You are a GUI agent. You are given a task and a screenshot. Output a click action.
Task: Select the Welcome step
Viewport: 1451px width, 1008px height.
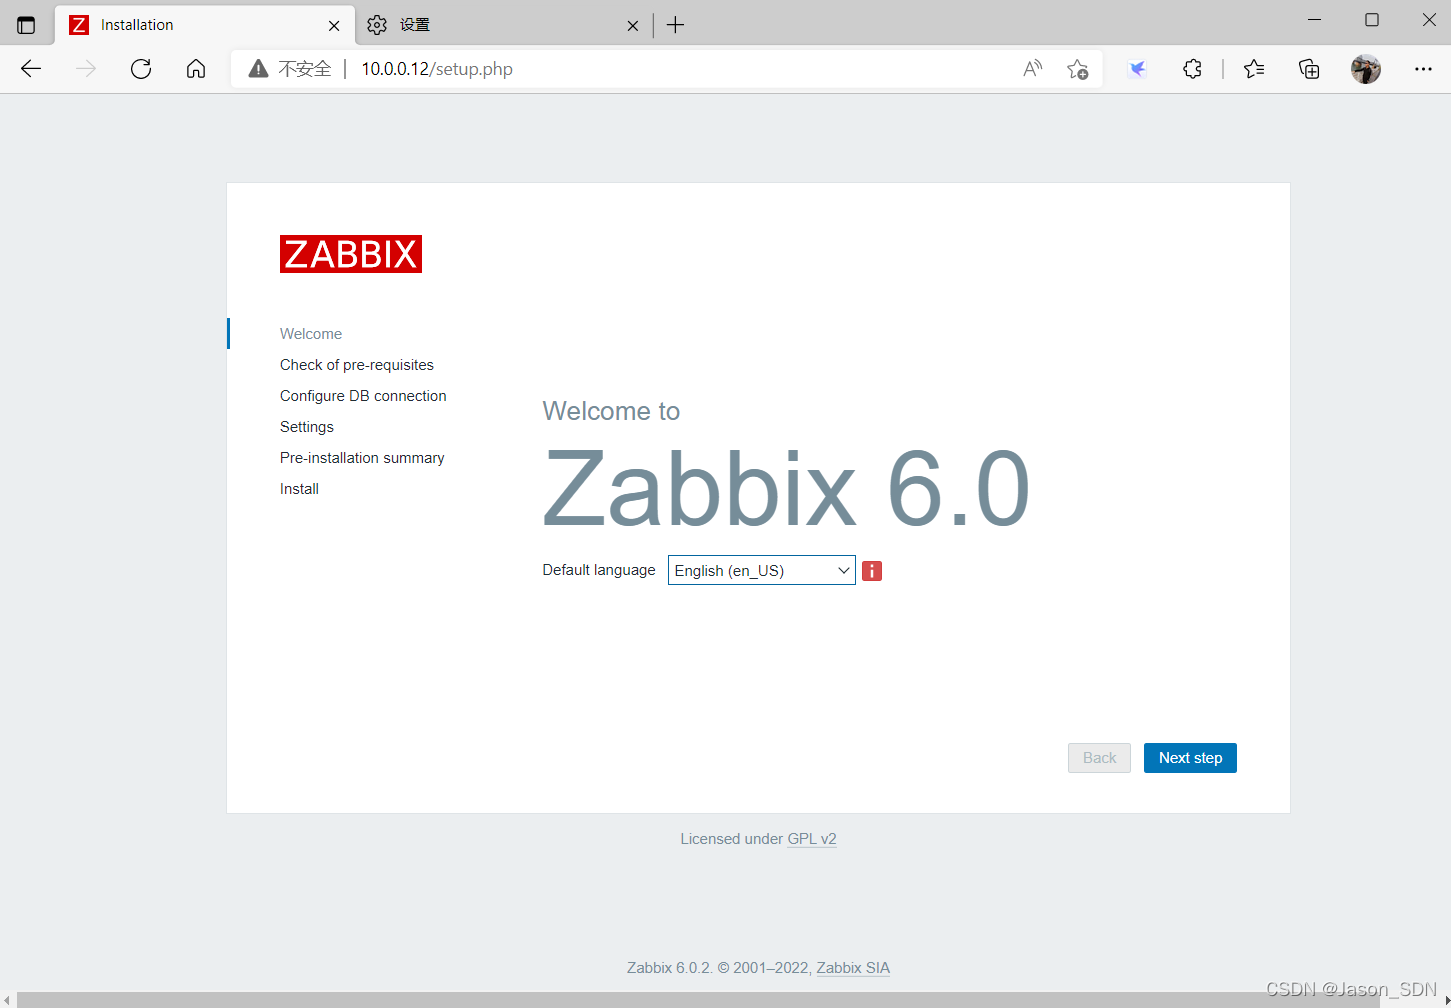pos(311,334)
